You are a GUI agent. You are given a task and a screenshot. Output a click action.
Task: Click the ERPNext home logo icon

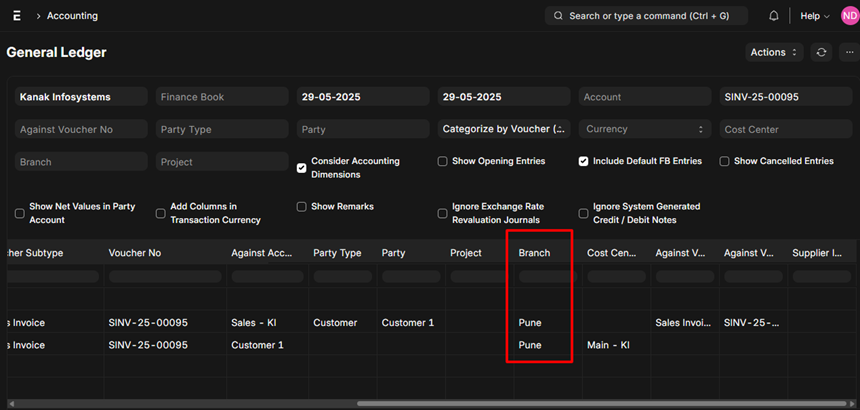point(17,16)
